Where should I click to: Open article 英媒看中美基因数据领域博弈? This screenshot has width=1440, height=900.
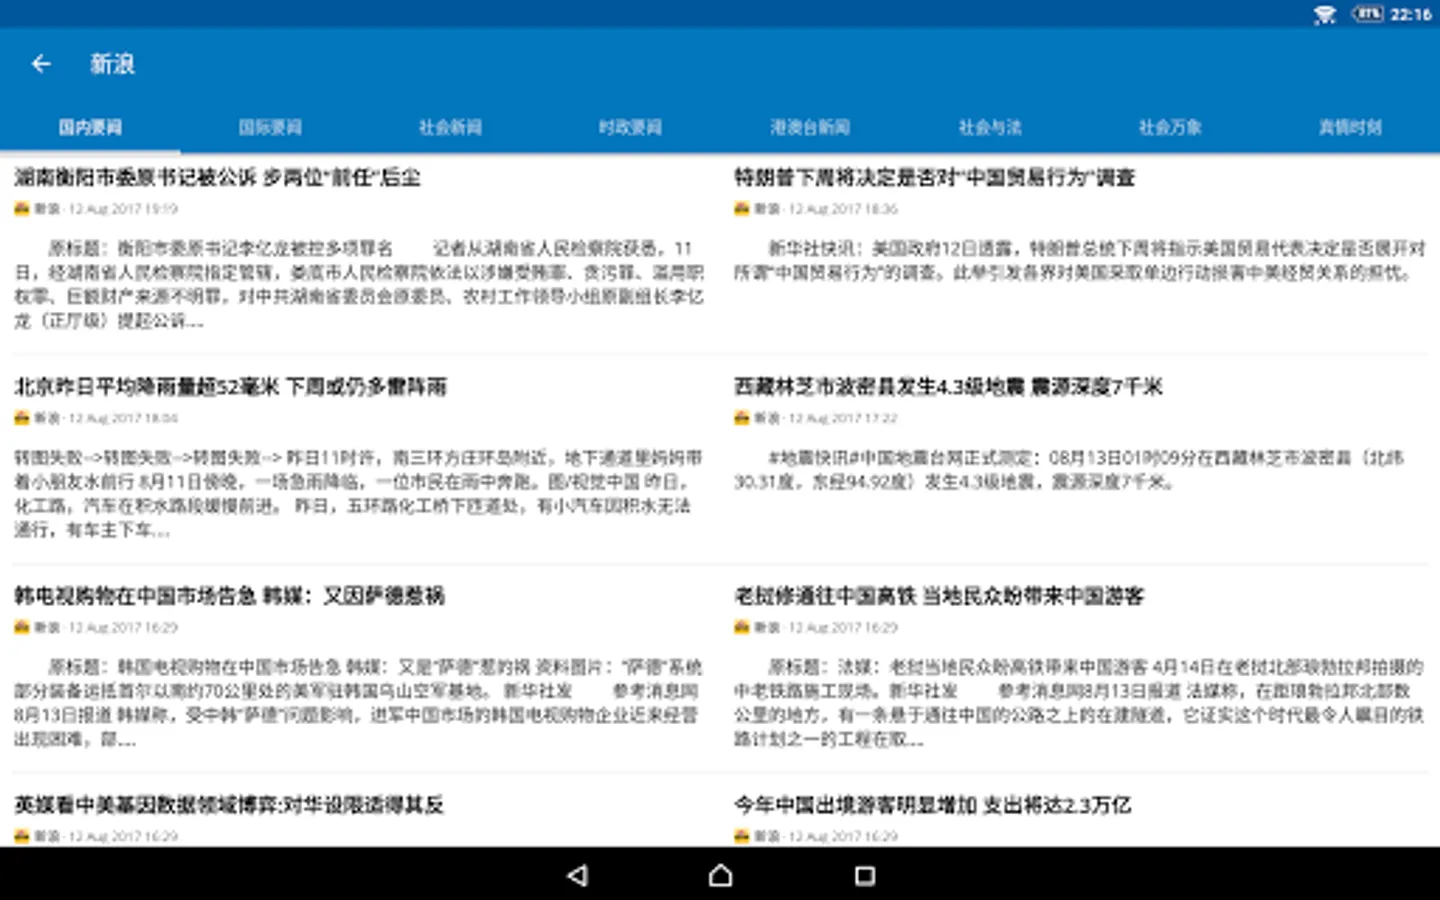click(x=229, y=805)
